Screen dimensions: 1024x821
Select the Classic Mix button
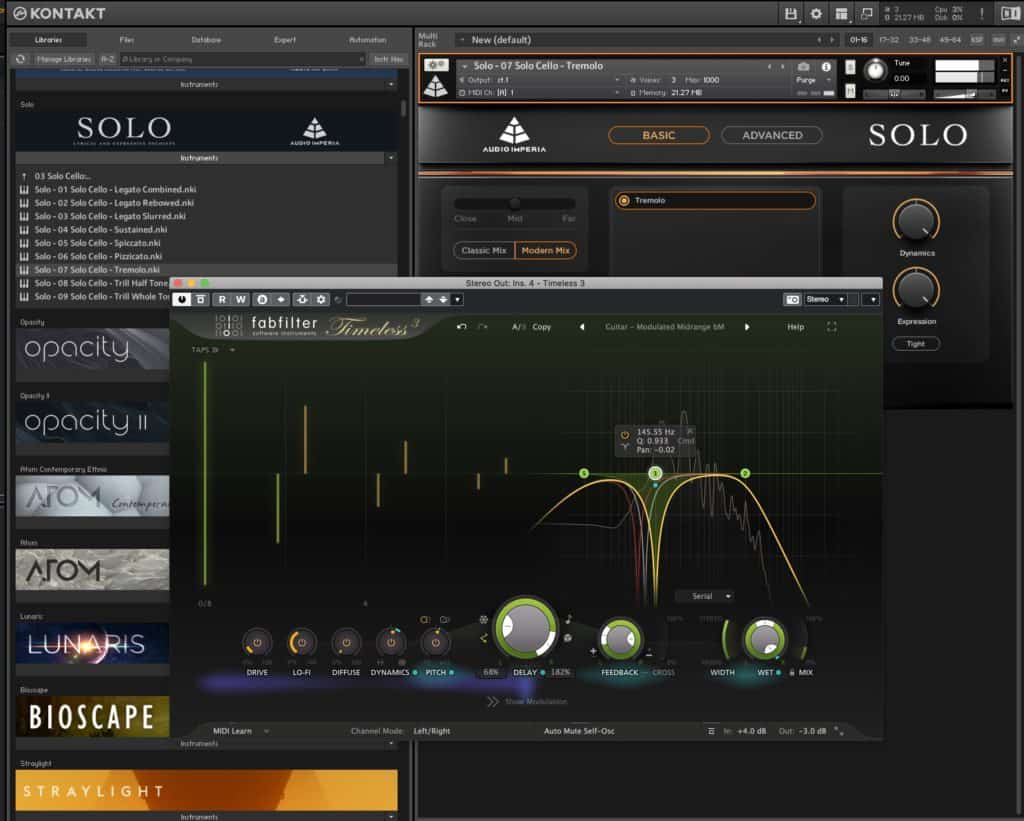tap(484, 250)
